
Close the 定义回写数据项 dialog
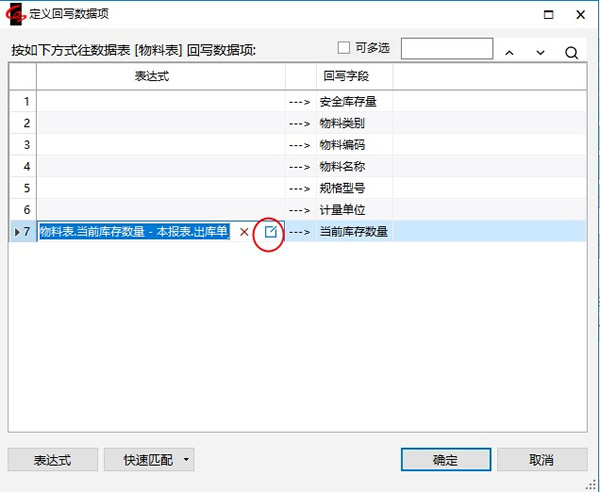pyautogui.click(x=581, y=15)
